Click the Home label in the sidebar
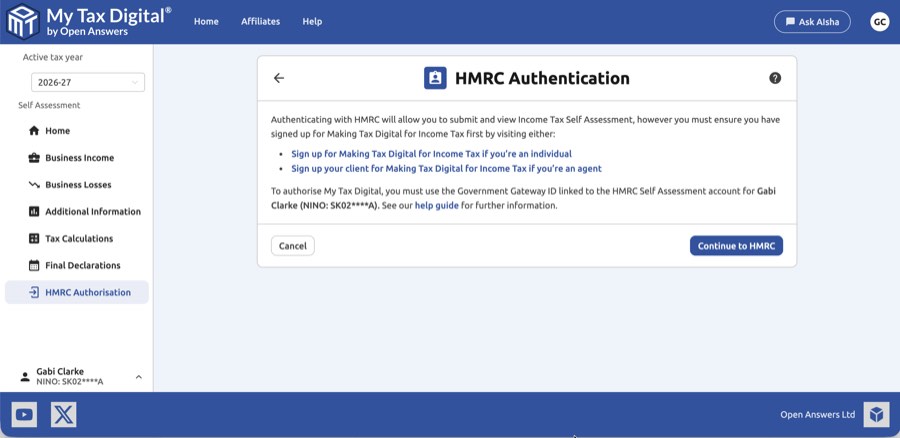Screen dimensions: 900x438 click(57, 131)
